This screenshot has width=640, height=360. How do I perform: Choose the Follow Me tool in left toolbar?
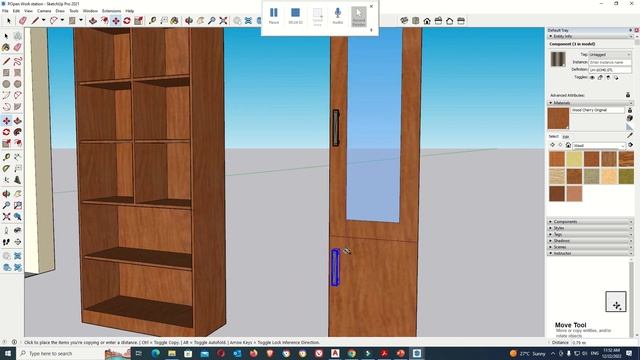(x=18, y=132)
